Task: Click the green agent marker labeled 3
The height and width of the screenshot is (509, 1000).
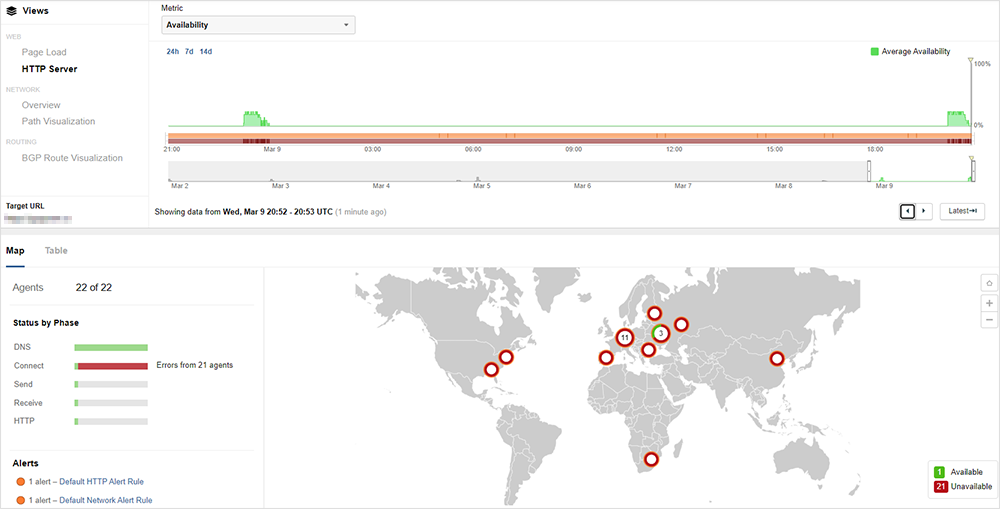Action: [661, 333]
